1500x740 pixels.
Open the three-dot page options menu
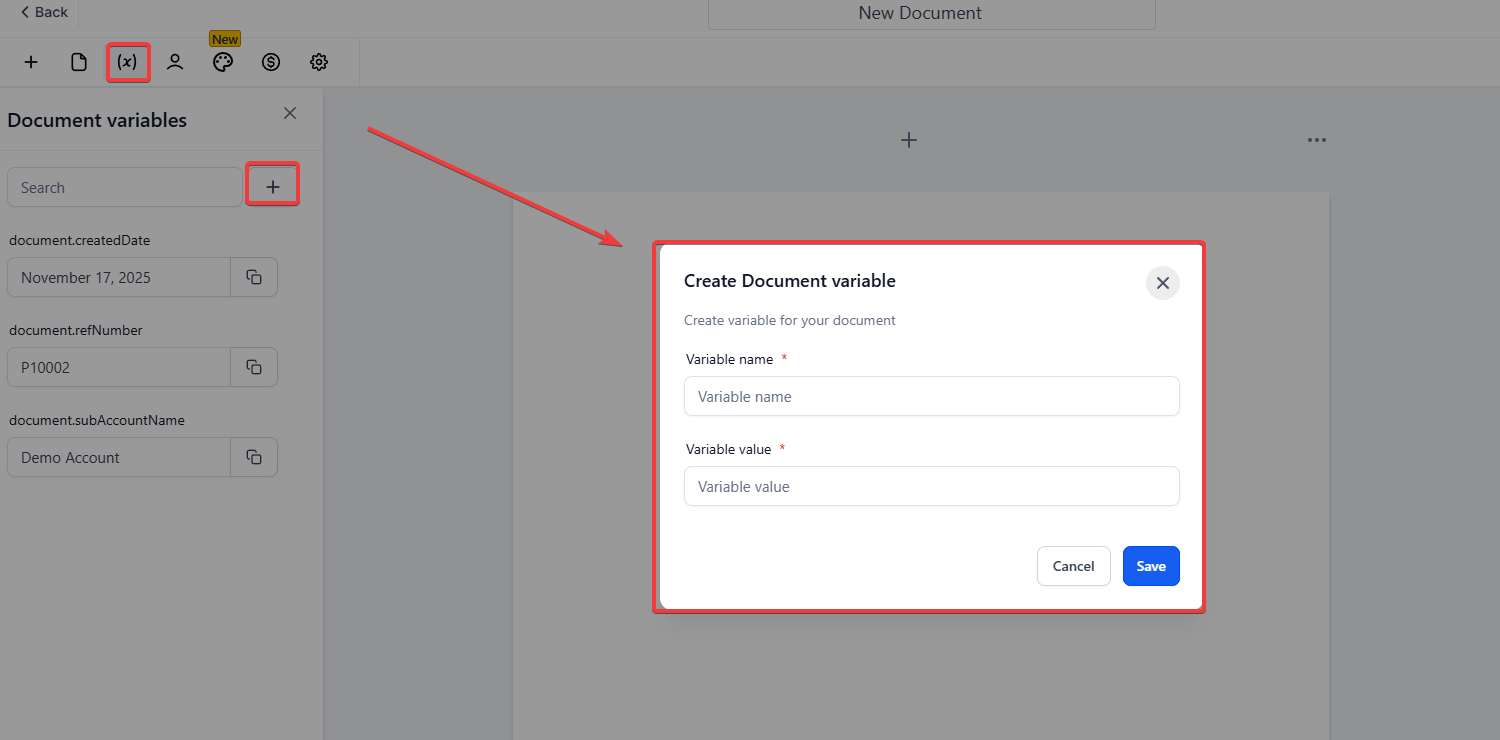[1316, 140]
